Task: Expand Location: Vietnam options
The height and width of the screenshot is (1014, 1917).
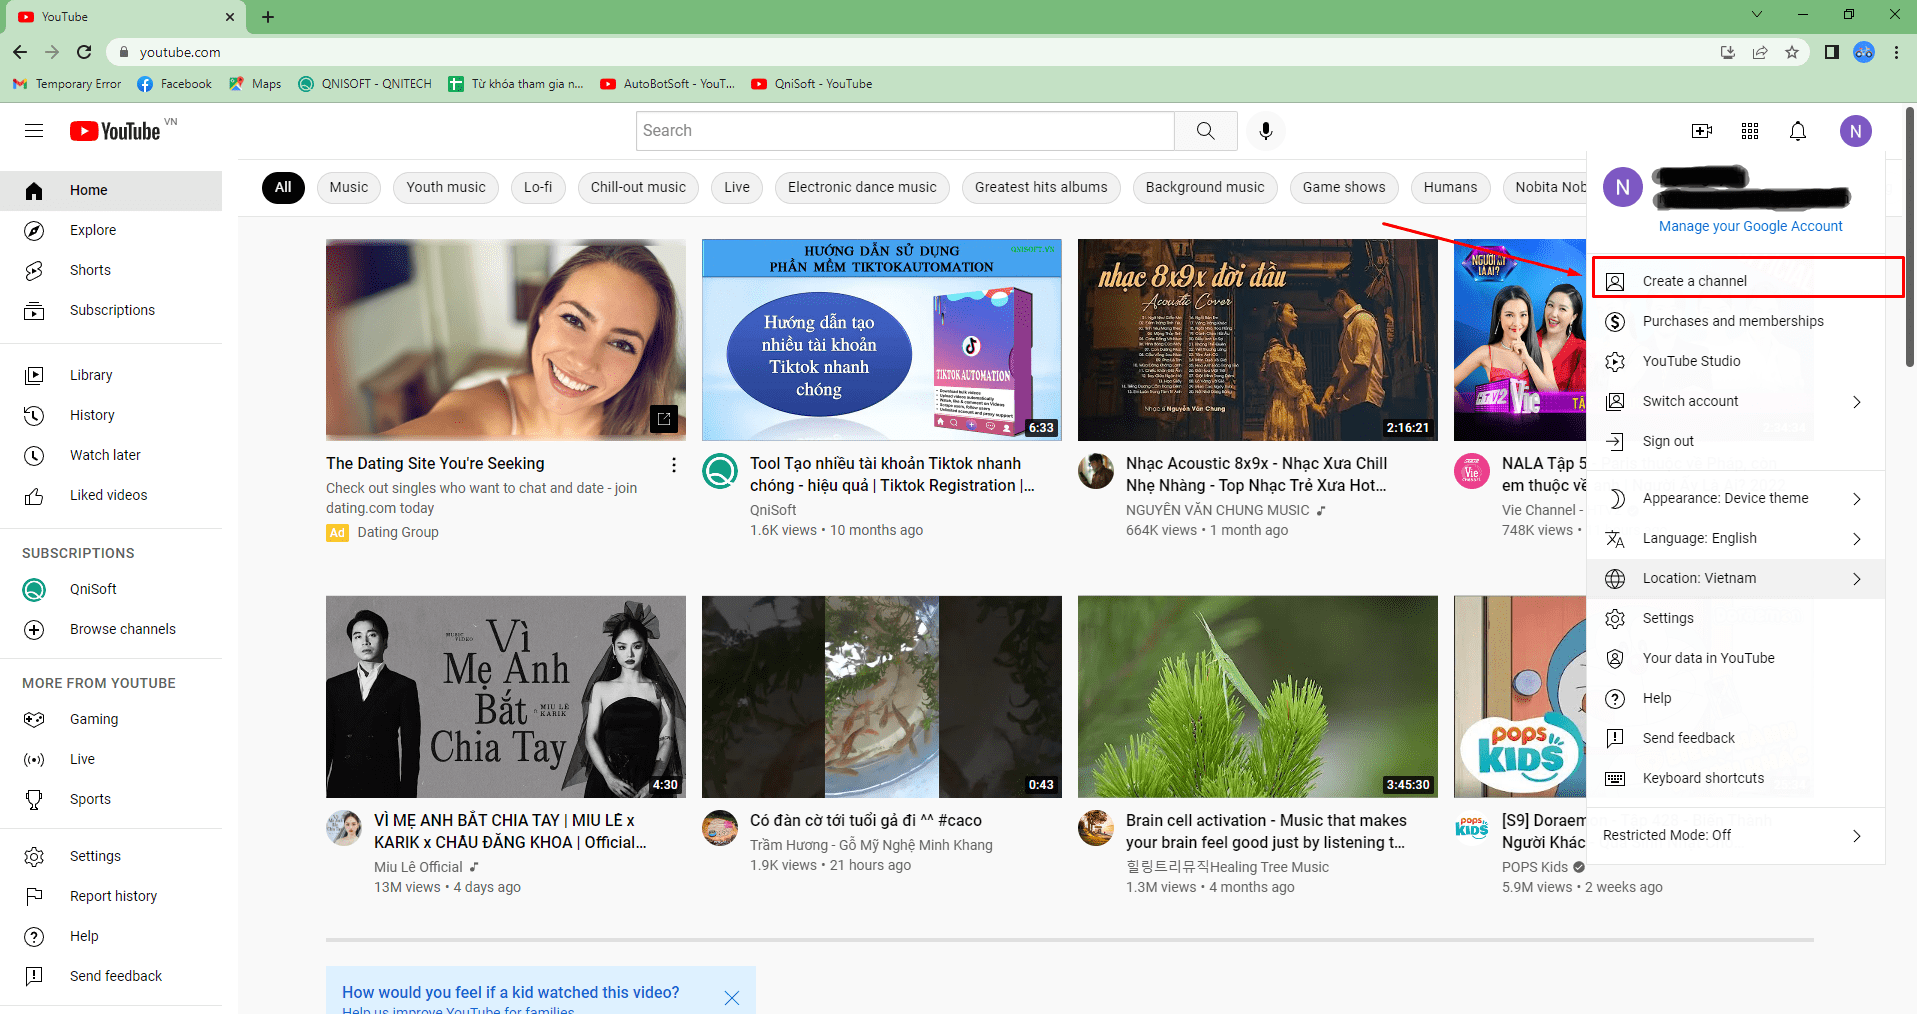Action: (x=1736, y=578)
